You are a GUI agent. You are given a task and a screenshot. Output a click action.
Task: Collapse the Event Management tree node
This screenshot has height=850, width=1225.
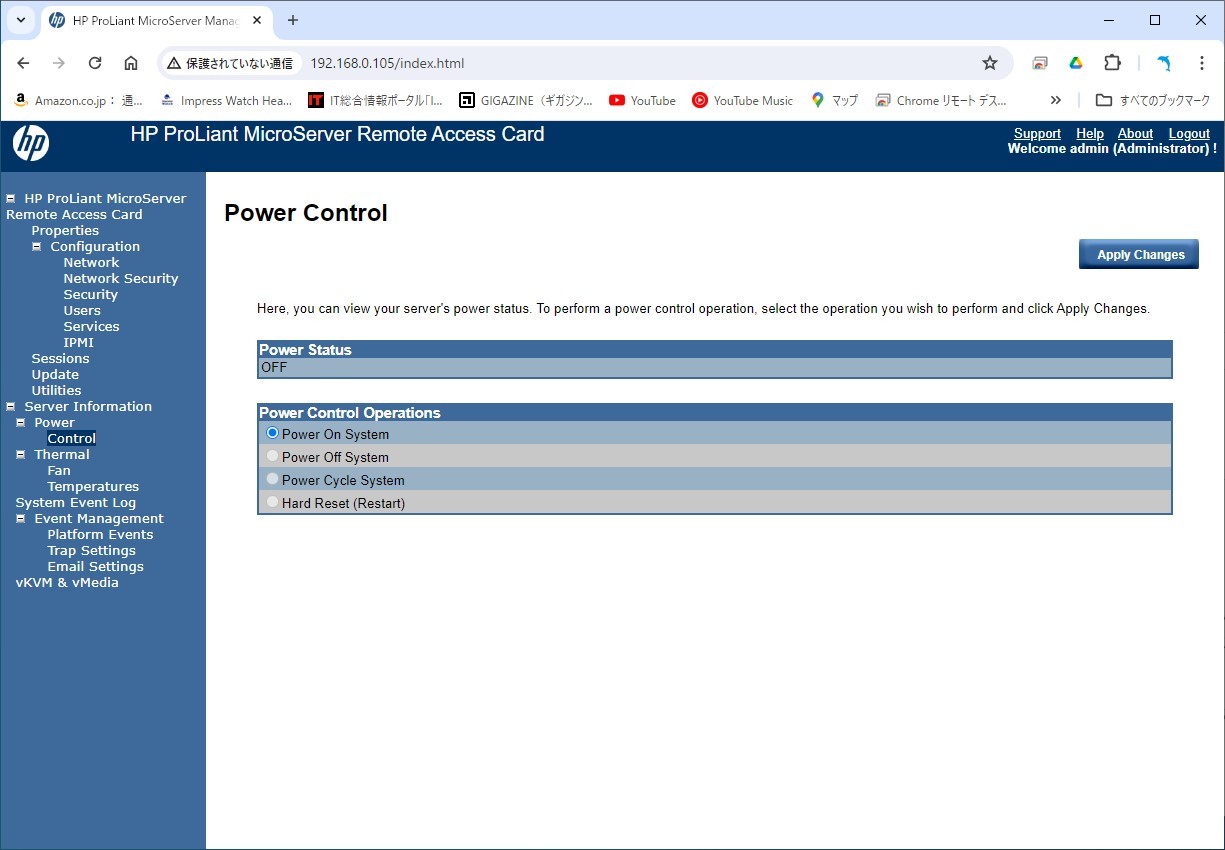(21, 518)
